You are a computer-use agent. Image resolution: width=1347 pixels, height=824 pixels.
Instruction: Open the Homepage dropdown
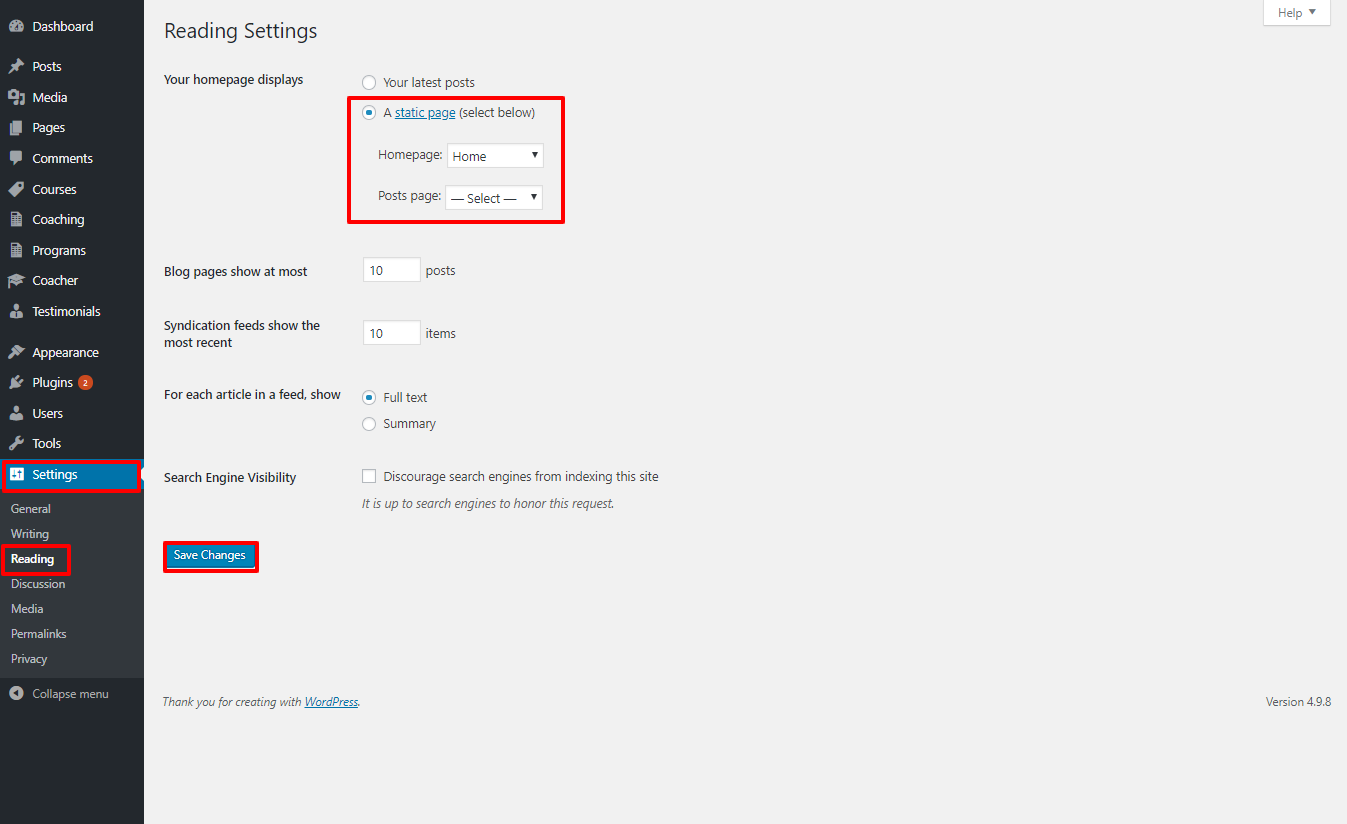click(x=495, y=156)
